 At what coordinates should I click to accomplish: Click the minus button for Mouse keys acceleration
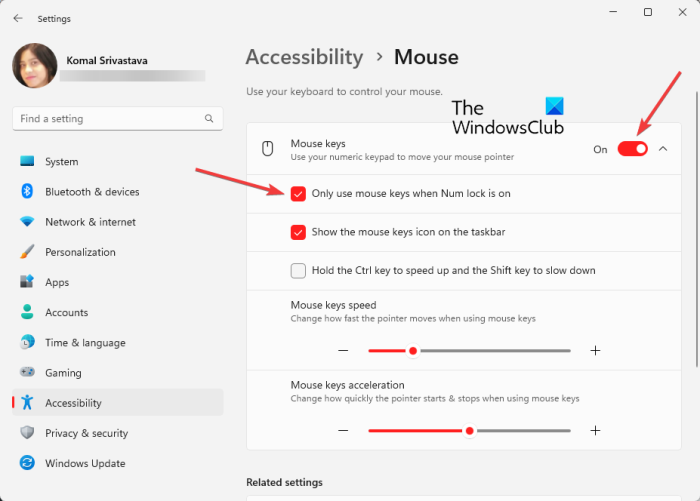(343, 430)
